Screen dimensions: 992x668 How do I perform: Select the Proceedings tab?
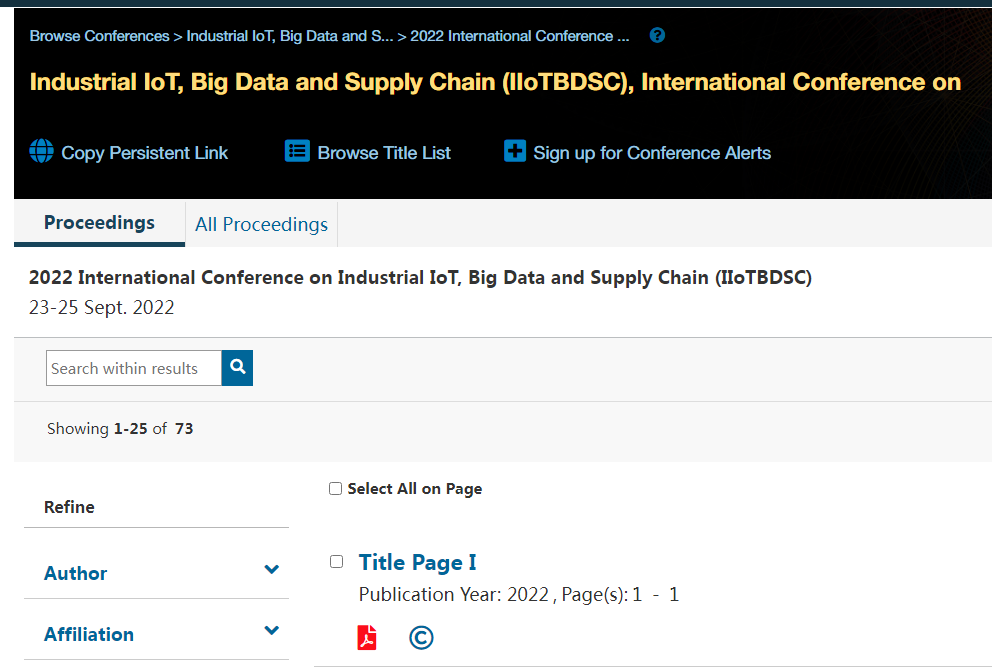point(99,223)
